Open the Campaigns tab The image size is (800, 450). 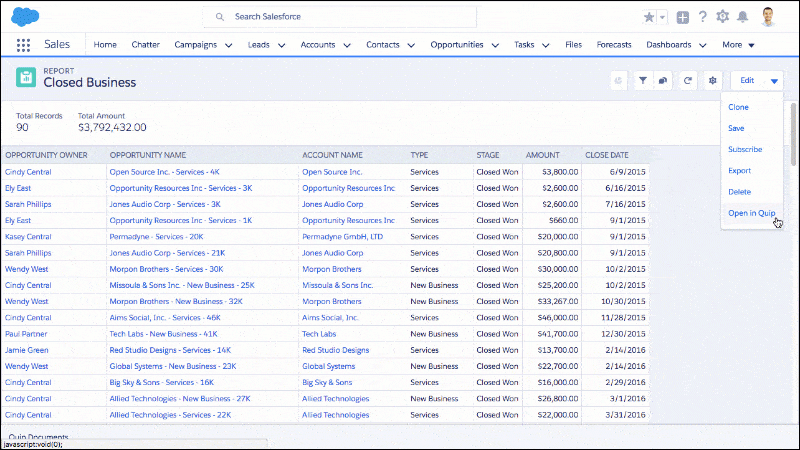tap(195, 45)
